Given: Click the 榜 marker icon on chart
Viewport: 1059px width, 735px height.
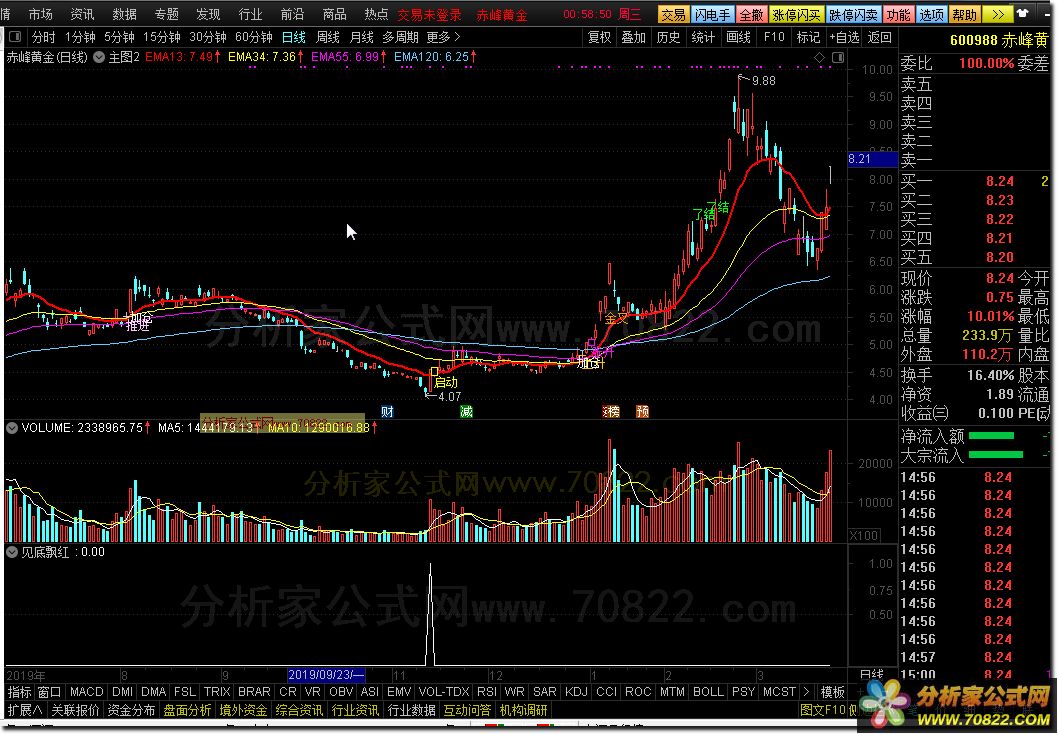Looking at the screenshot, I should point(610,412).
